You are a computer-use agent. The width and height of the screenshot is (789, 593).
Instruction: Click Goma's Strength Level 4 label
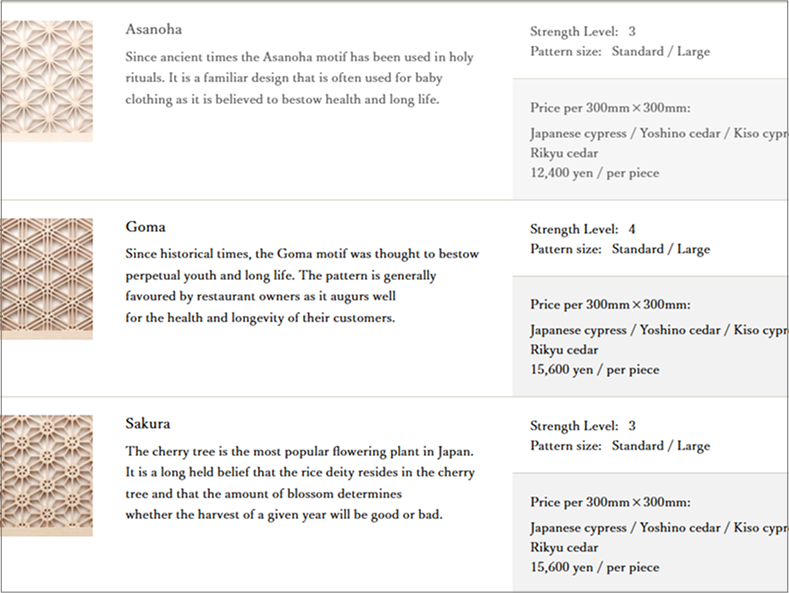pyautogui.click(x=583, y=229)
